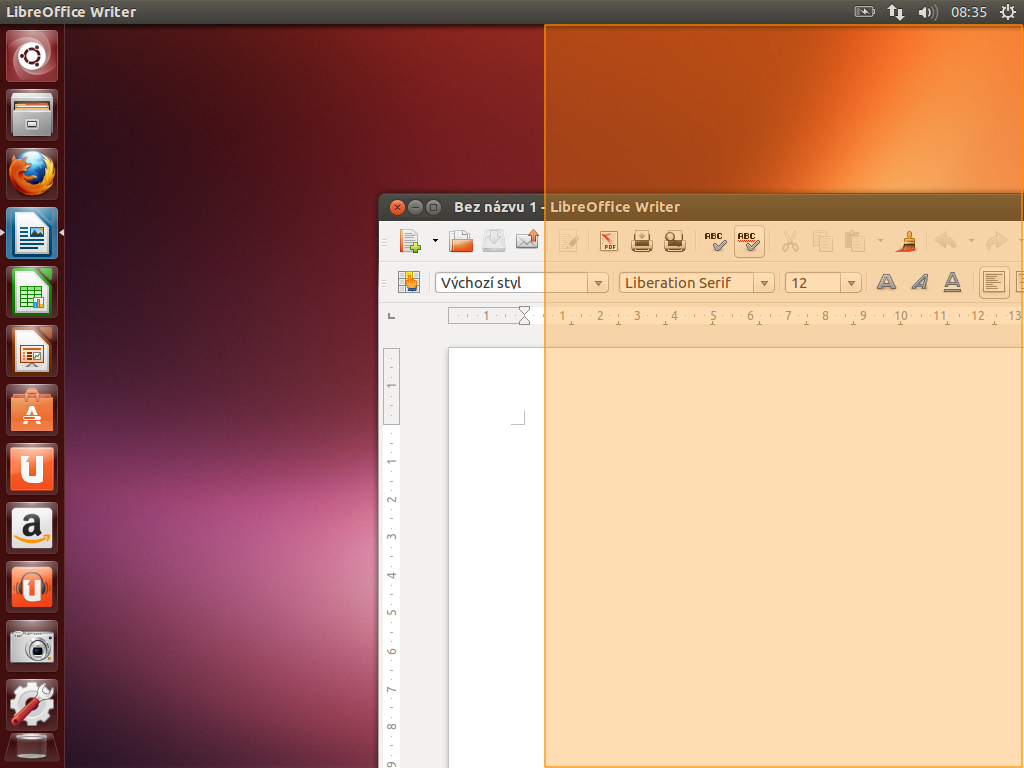Image resolution: width=1024 pixels, height=768 pixels.
Task: Click the paragraph style field 'Výchozí styl'
Action: (x=511, y=283)
